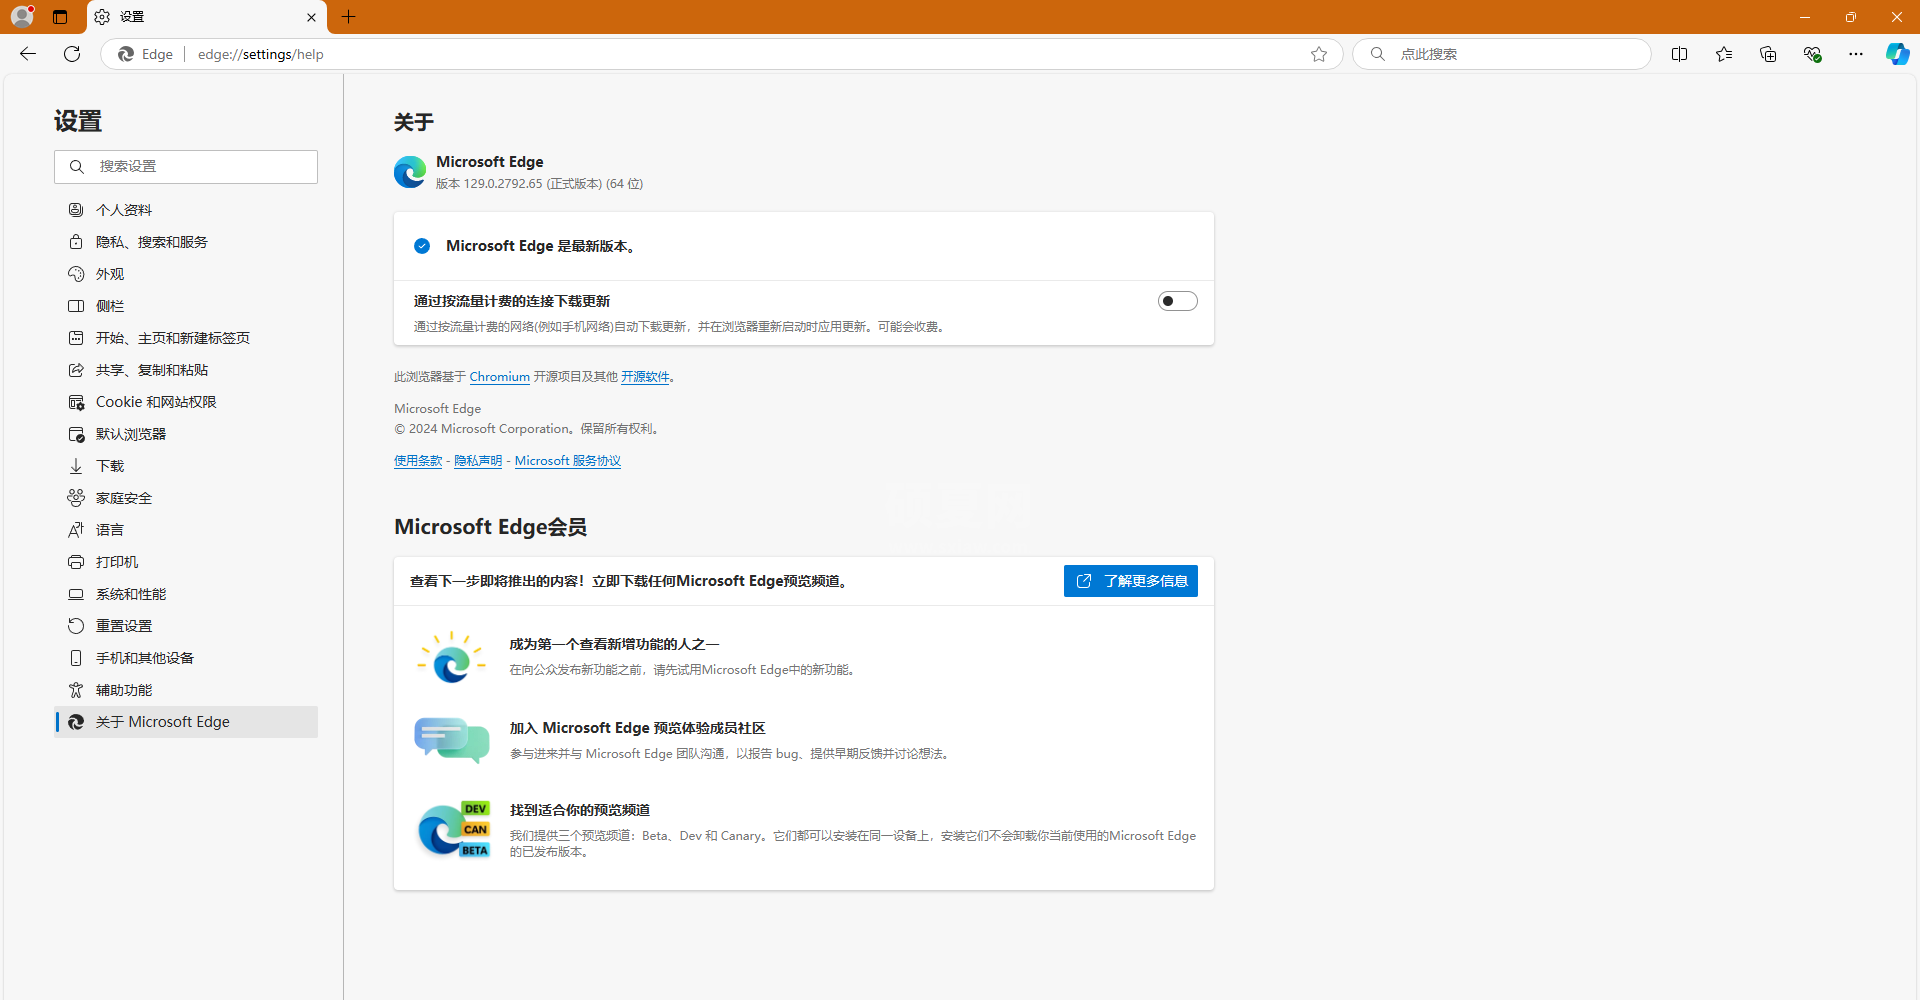Image resolution: width=1920 pixels, height=1000 pixels.
Task: Open the Copilot sidebar icon
Action: pyautogui.click(x=1897, y=54)
